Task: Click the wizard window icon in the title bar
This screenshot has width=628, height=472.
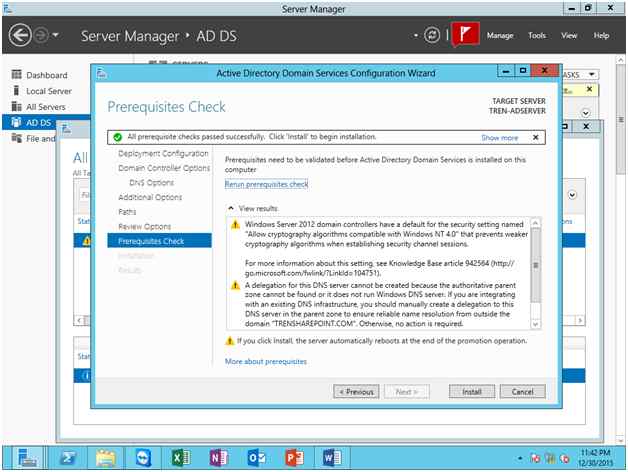Action: [101, 73]
